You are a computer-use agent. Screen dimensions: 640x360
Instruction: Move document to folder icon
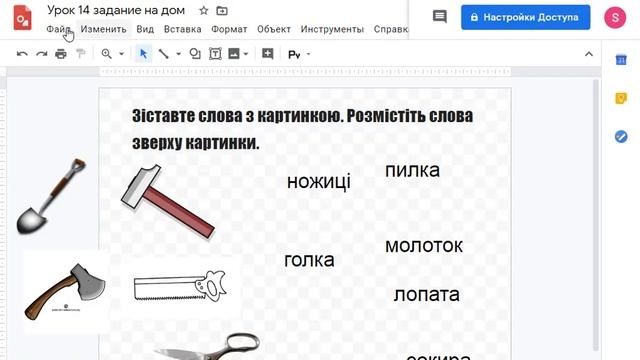(x=222, y=11)
